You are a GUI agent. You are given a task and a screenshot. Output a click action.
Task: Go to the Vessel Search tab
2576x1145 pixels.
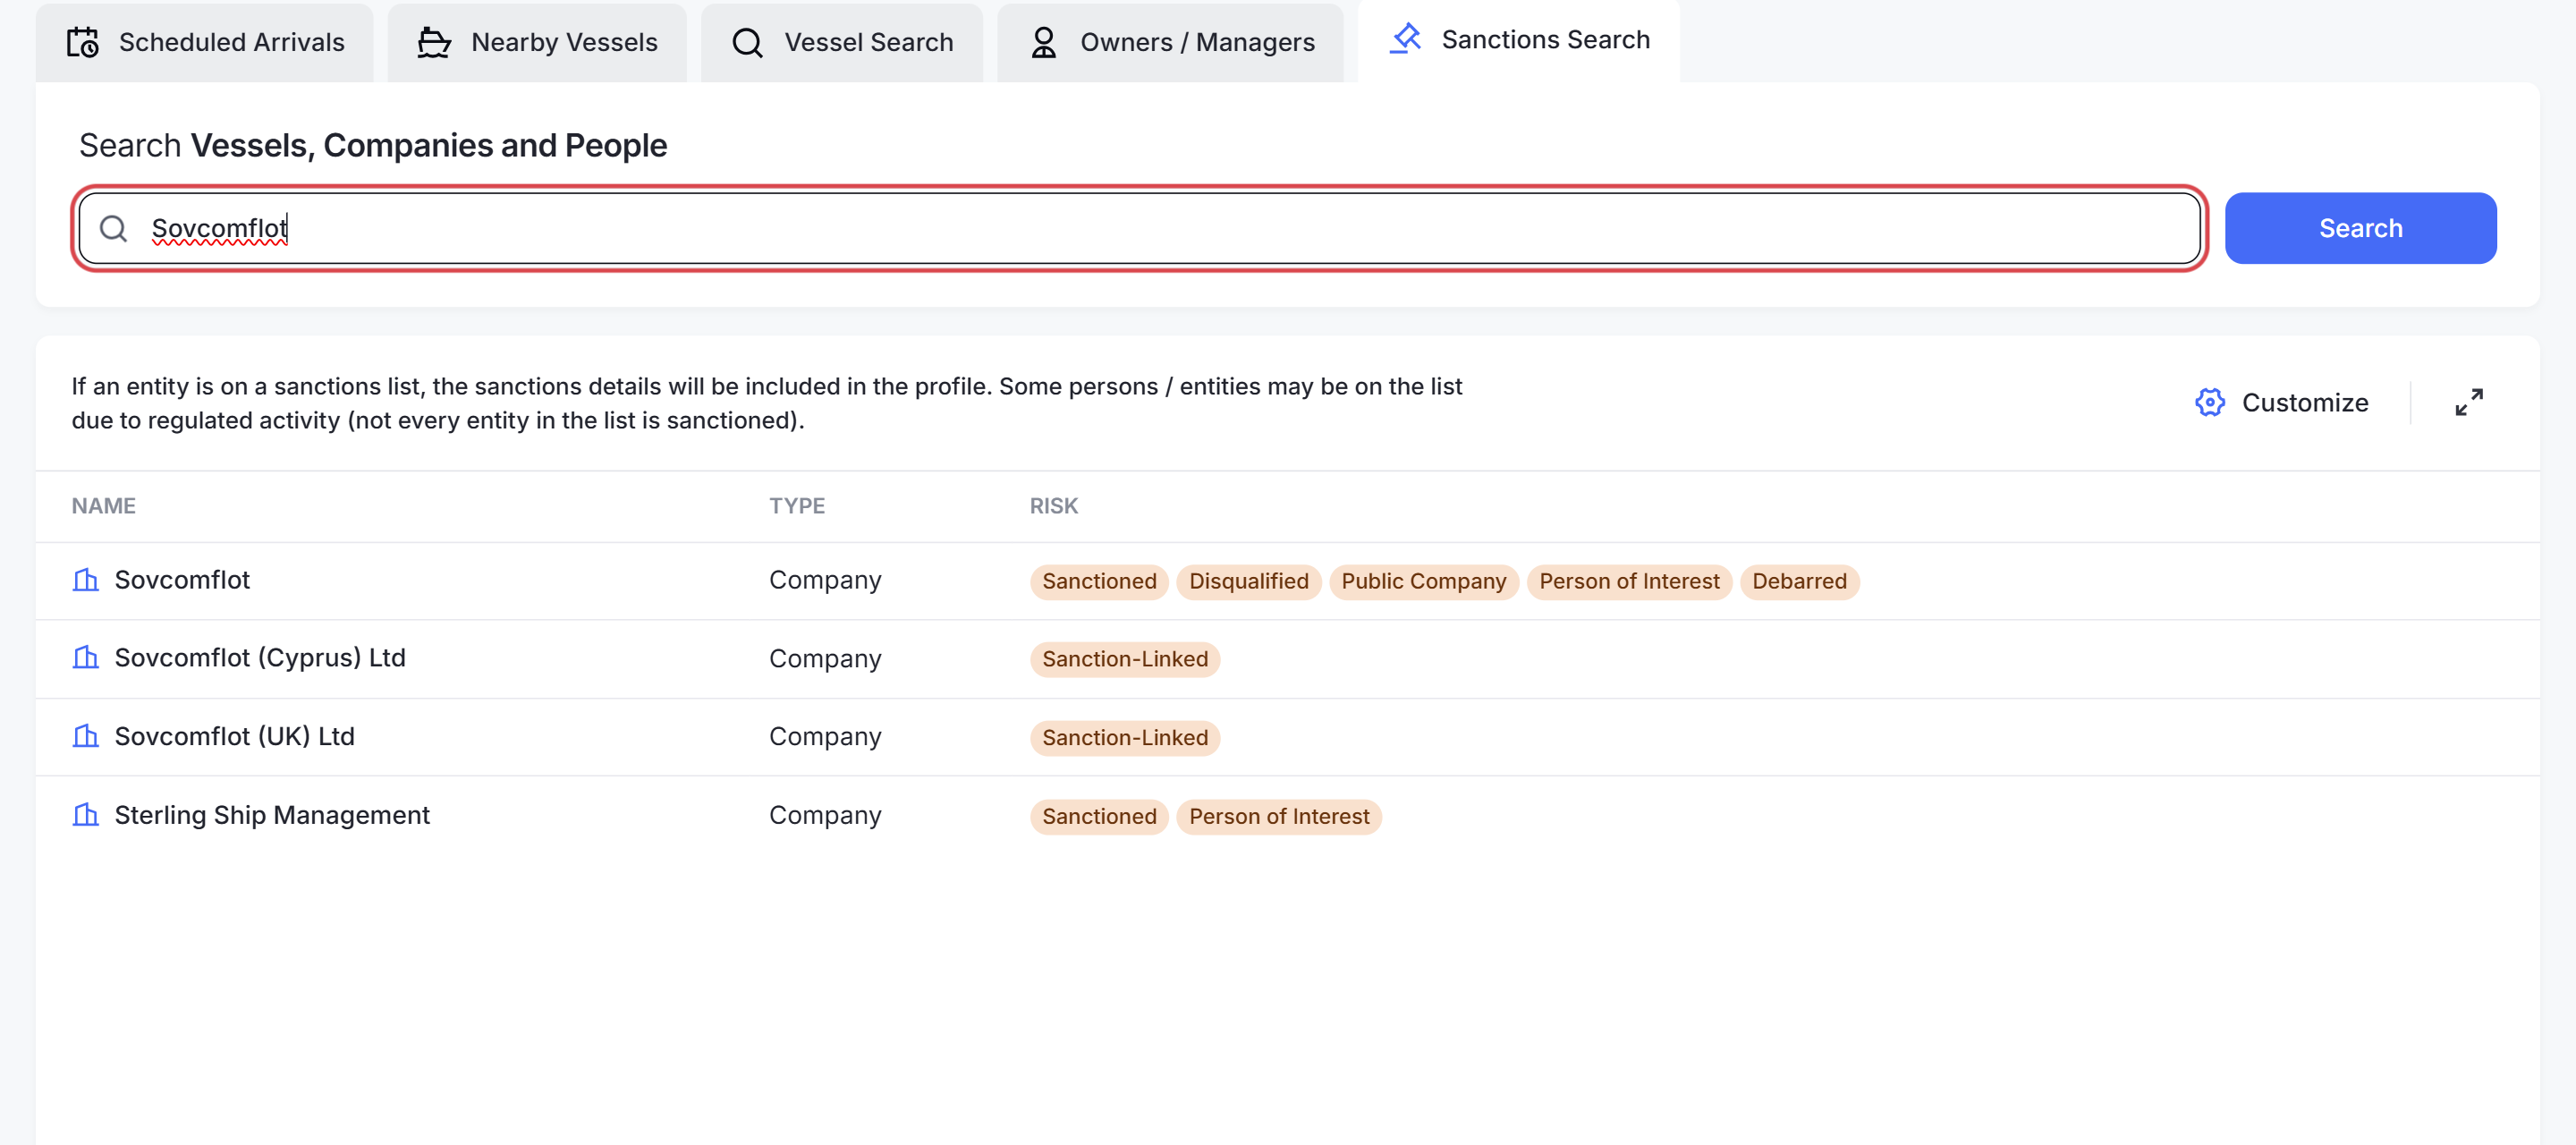coord(842,42)
